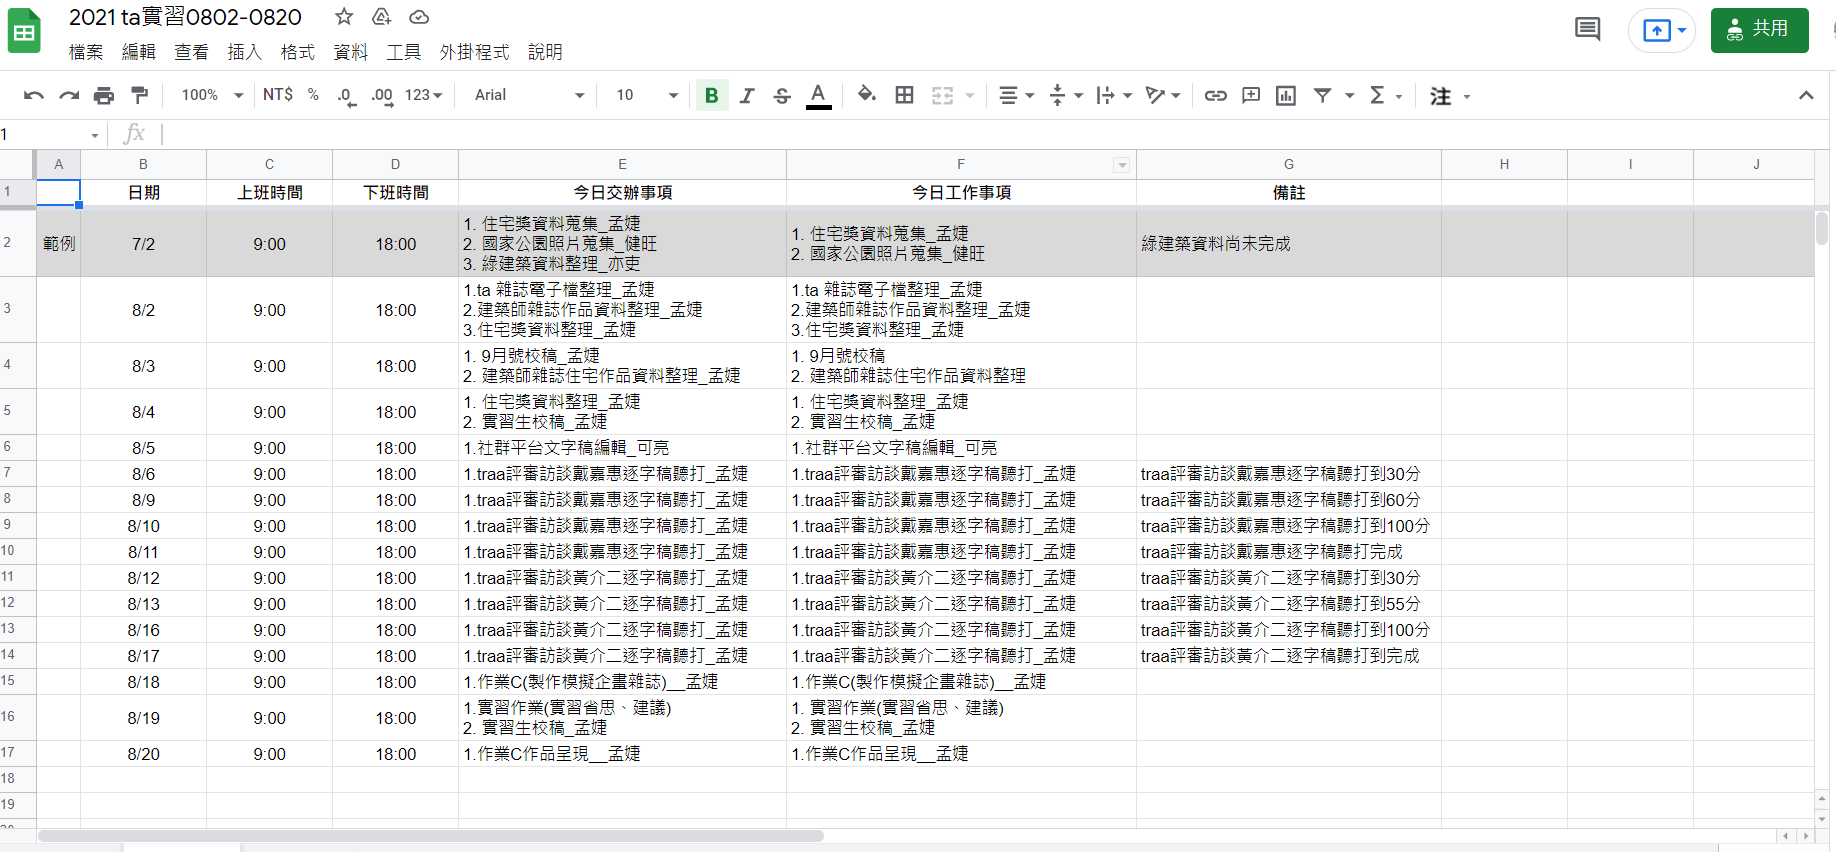Expand the font size 10 dropdown
The image size is (1836, 852).
pos(646,95)
